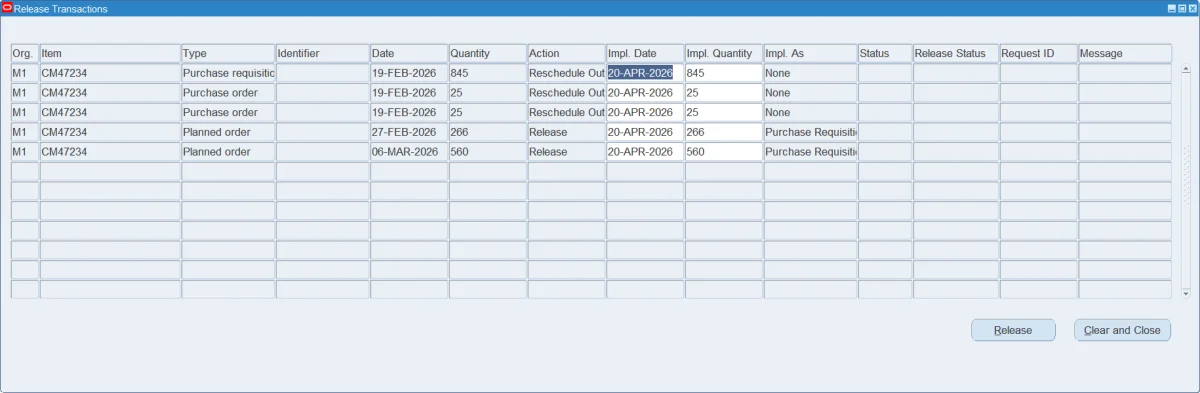The width and height of the screenshot is (1200, 393).
Task: Click the Message field in the Purchase requisition row
Action: point(1125,73)
